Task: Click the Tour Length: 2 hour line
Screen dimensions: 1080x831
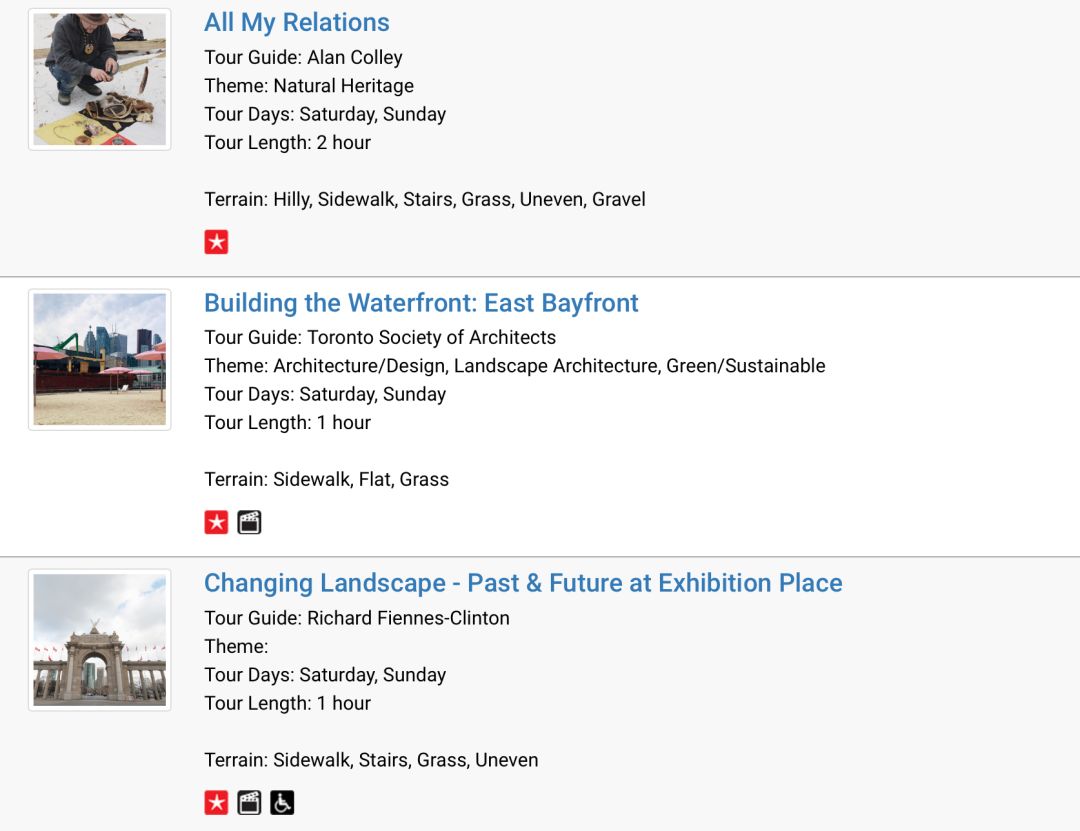Action: [287, 142]
